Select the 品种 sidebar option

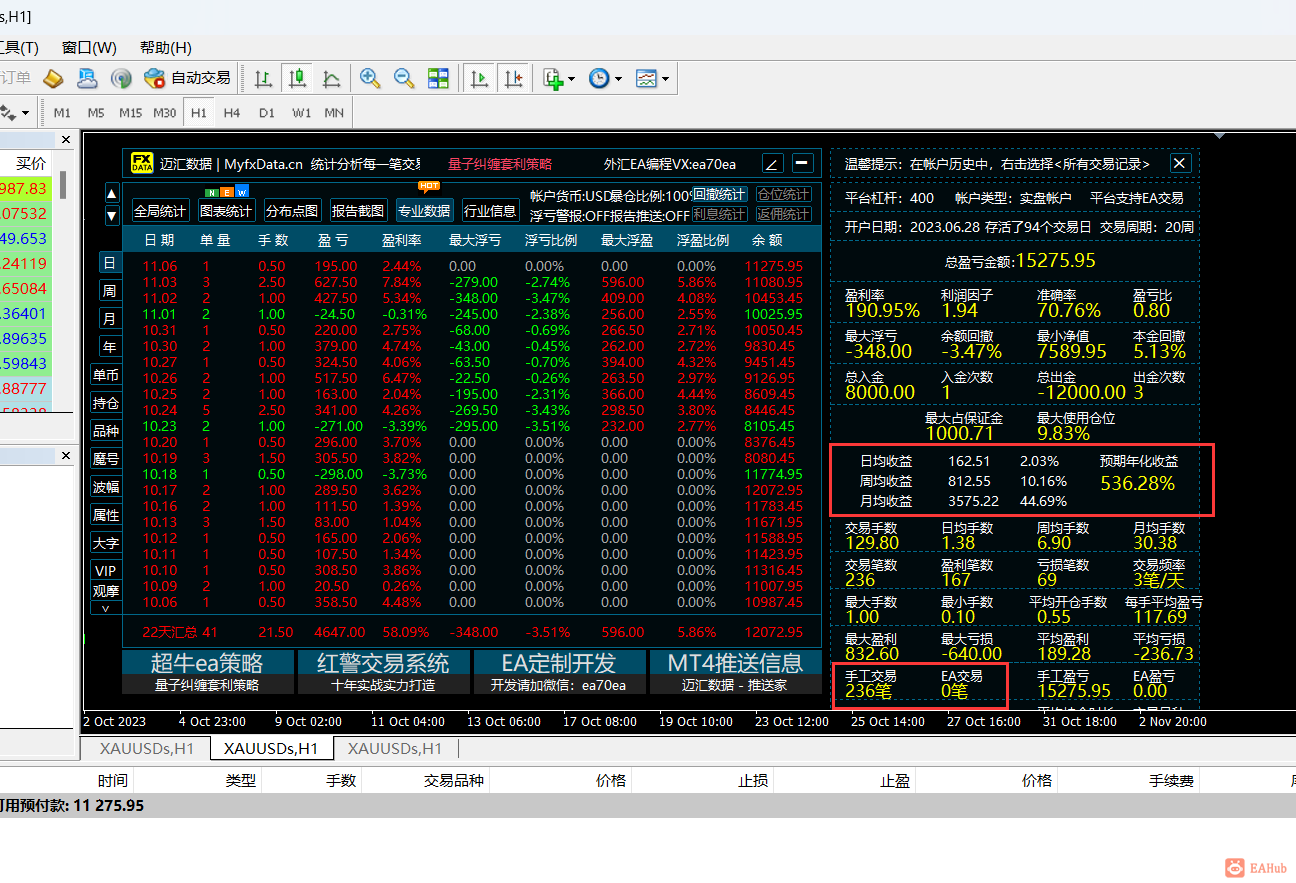[106, 431]
